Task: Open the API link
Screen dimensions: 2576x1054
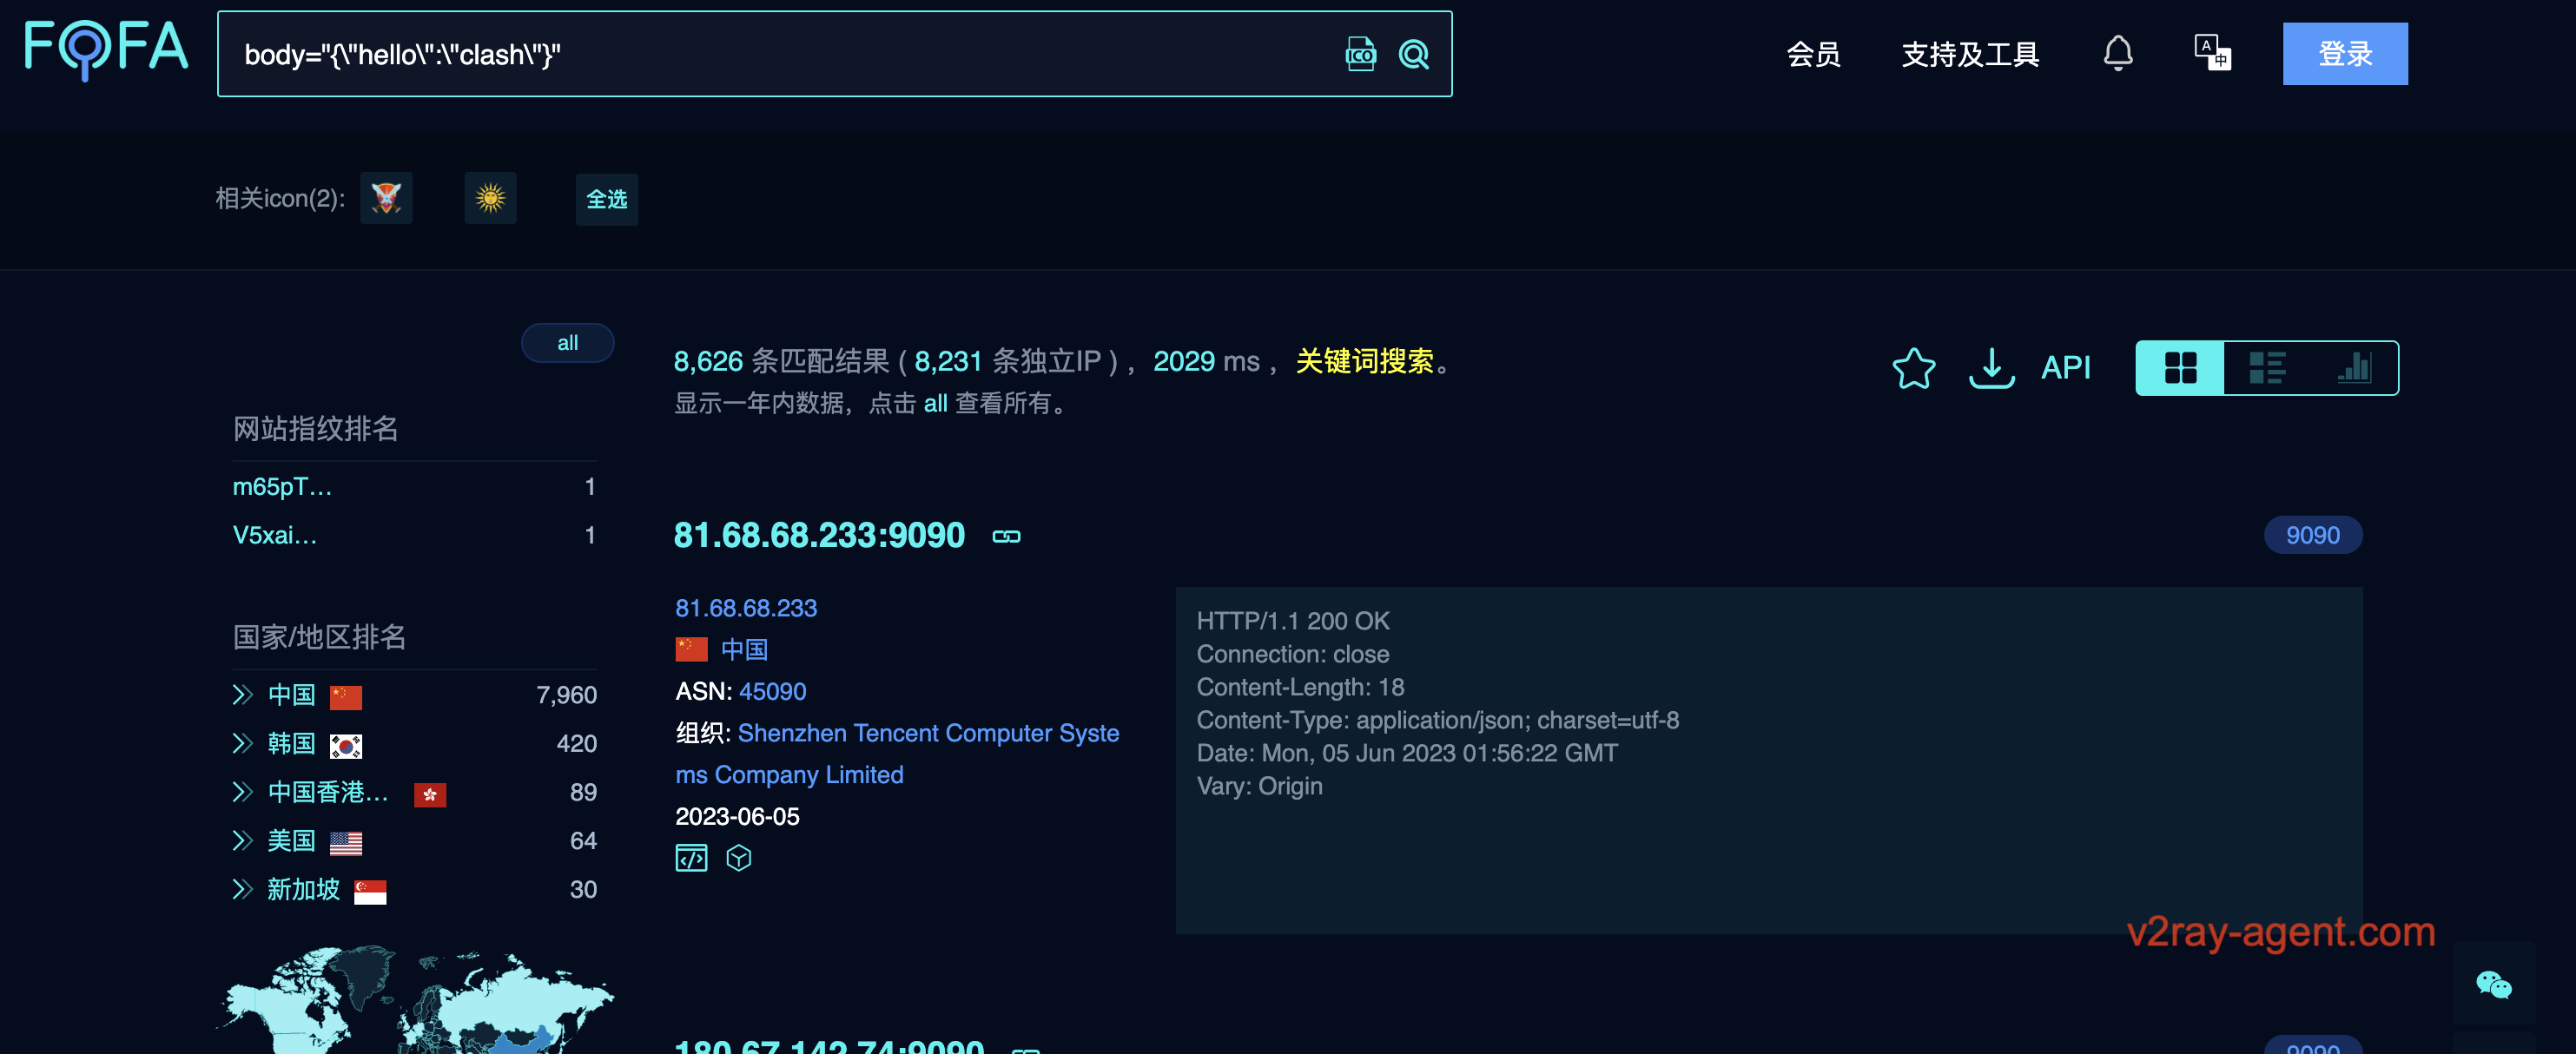Action: tap(2066, 367)
